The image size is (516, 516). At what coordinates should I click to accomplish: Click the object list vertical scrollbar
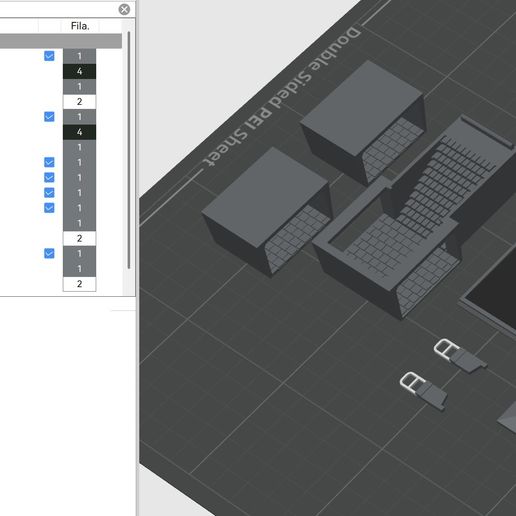point(129,150)
